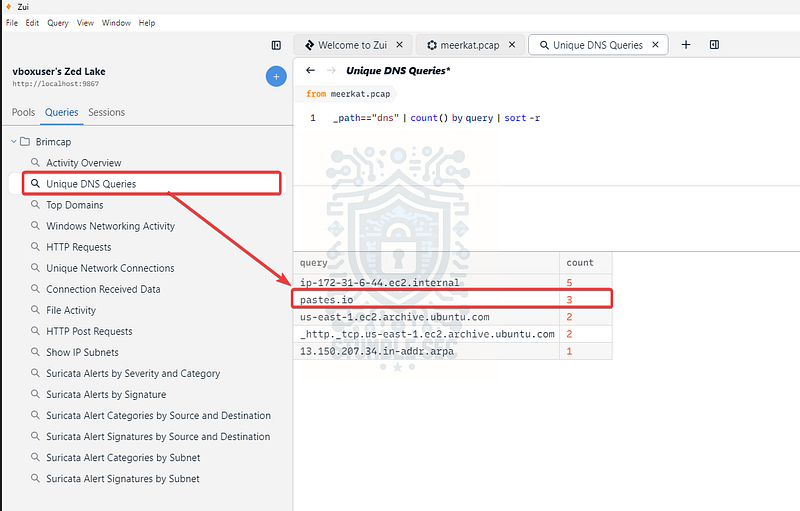
Task: Open the HTTP Requests query
Action: click(79, 247)
